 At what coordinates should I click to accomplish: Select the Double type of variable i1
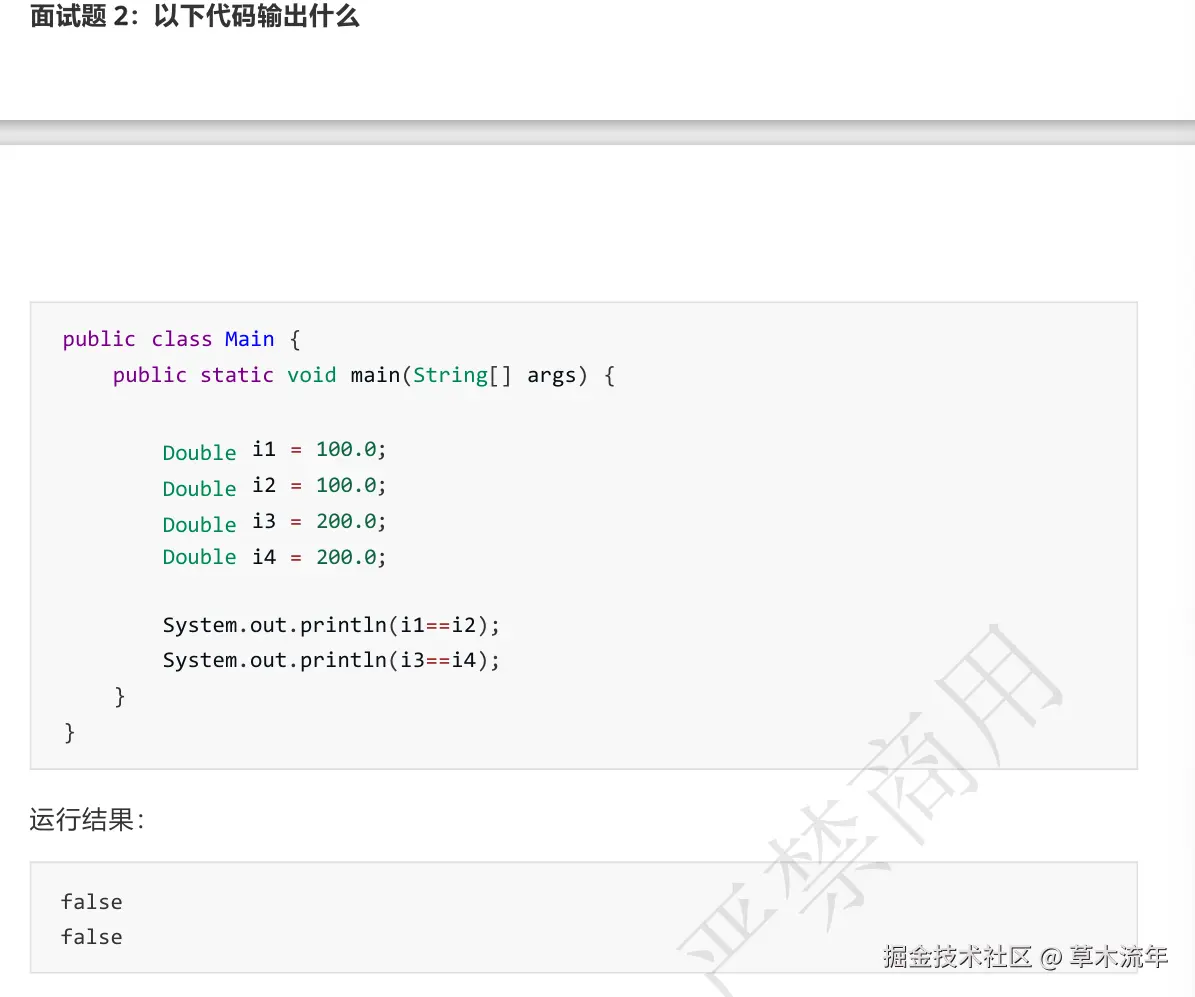[x=198, y=452]
